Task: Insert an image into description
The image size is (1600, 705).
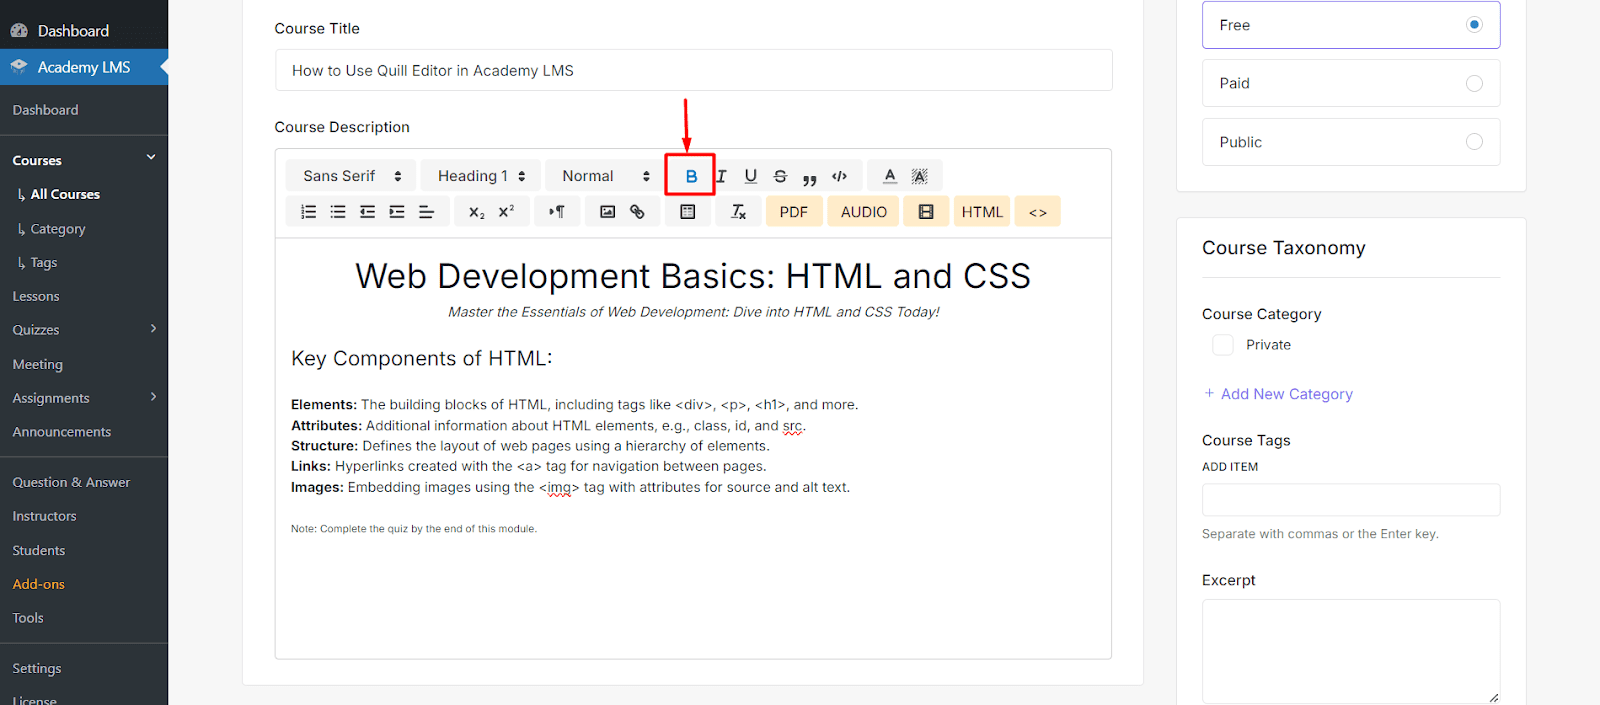Action: (607, 212)
